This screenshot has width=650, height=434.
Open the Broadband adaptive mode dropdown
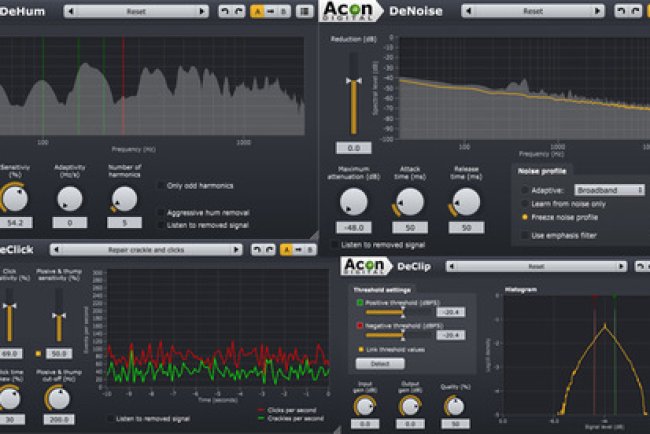click(609, 190)
